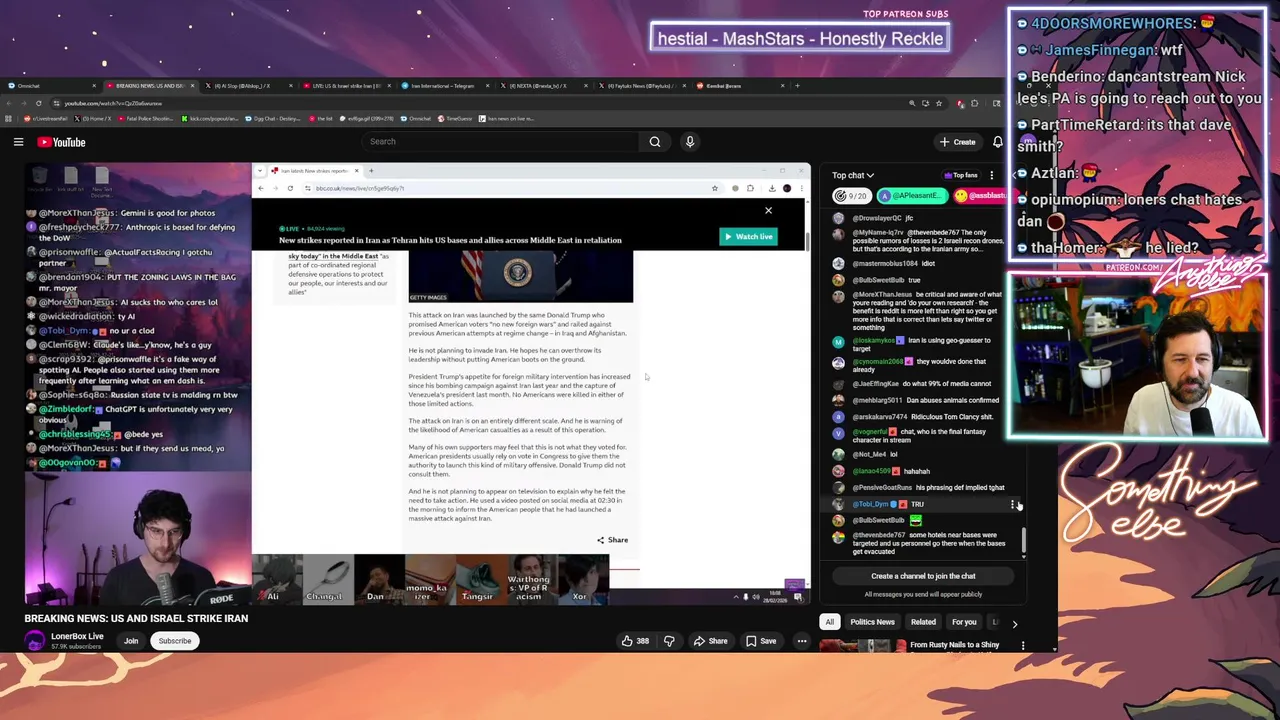Open From Rusty Nails to a Shiny video

pos(955,645)
